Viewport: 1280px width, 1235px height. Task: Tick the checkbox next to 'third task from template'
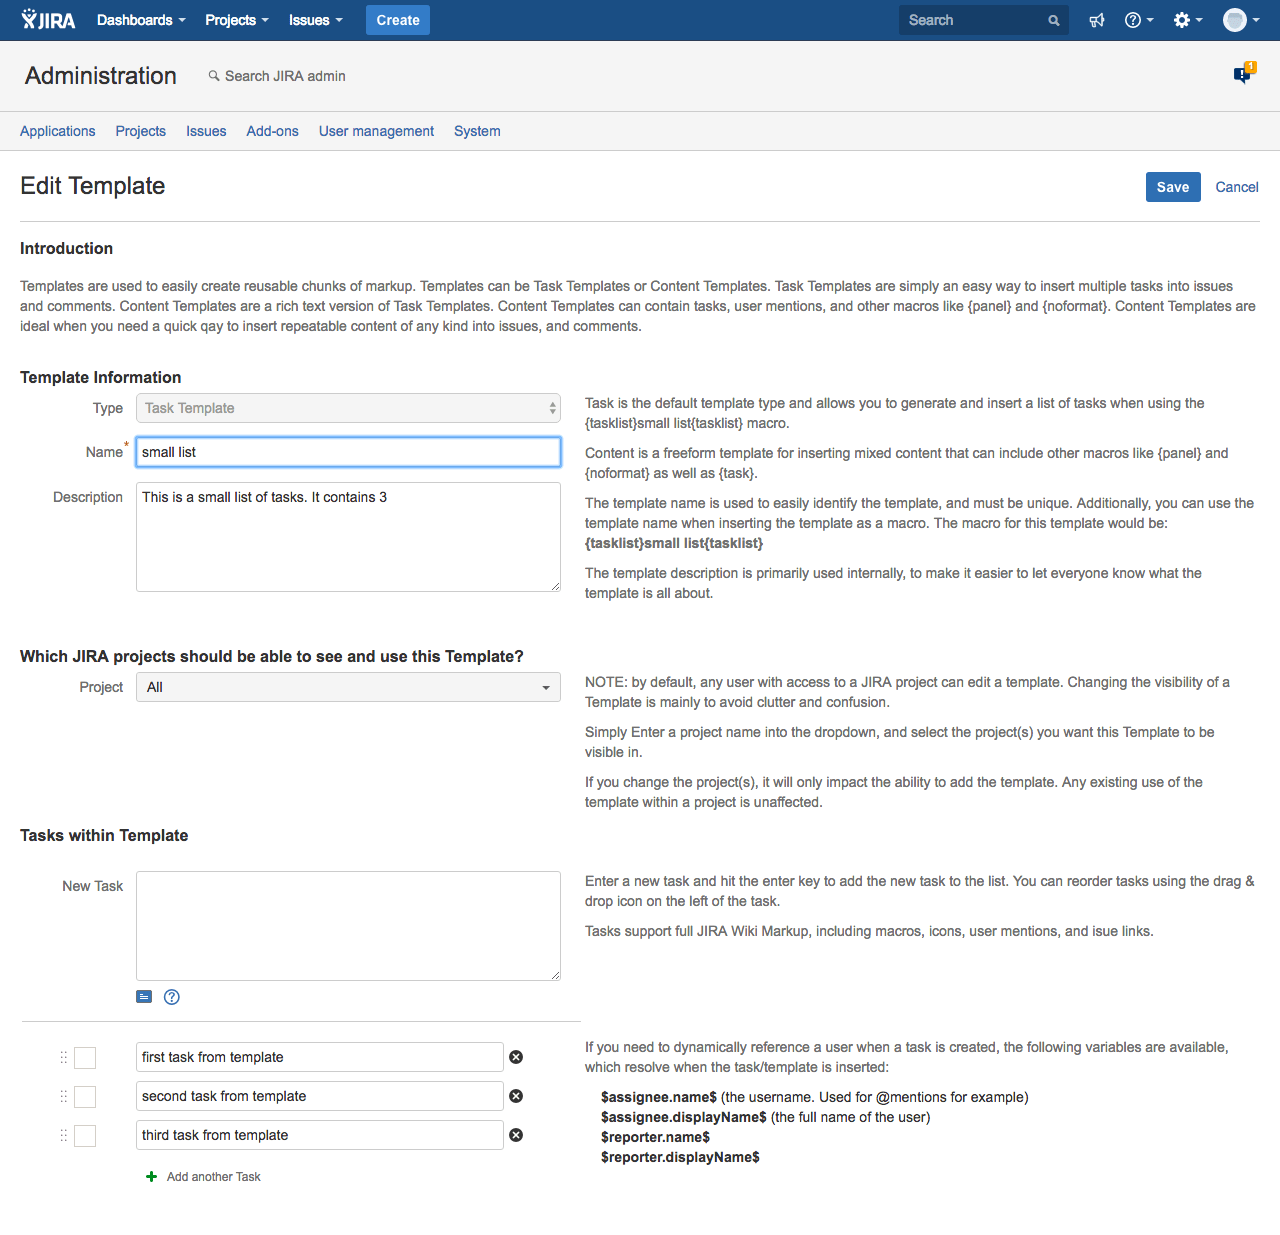[x=85, y=1135]
